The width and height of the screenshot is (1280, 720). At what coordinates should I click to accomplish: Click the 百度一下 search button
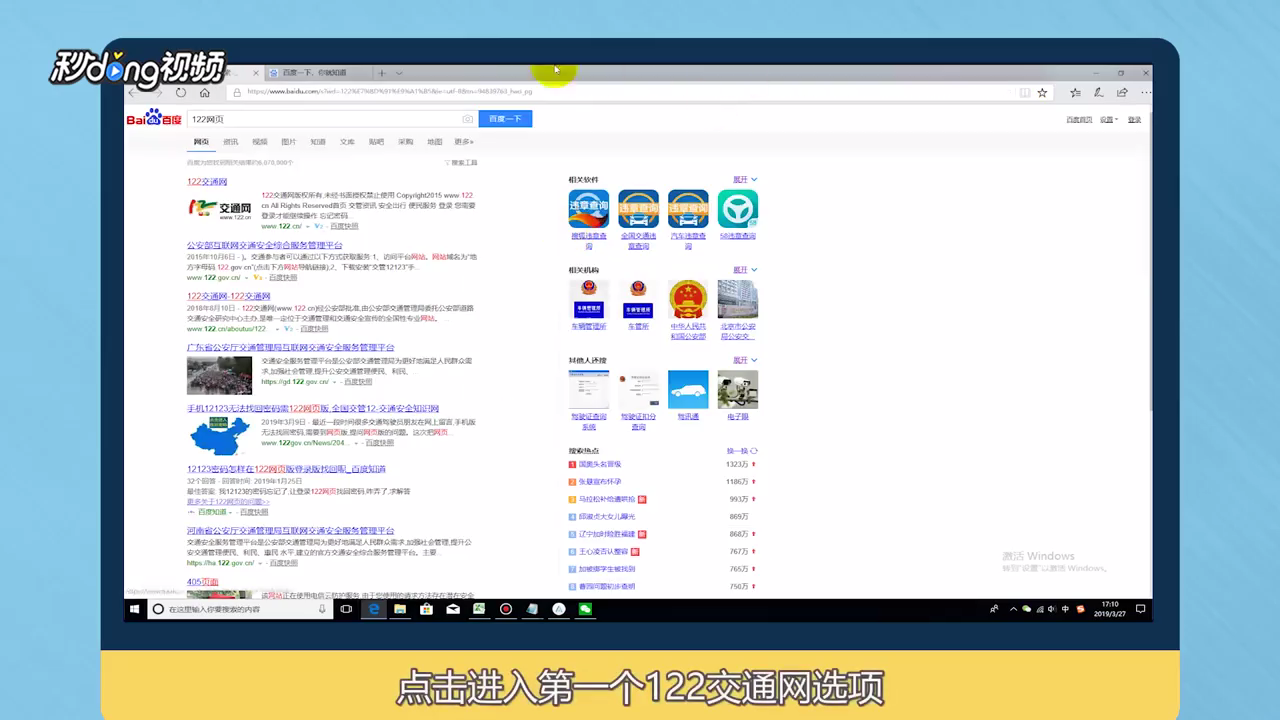pyautogui.click(x=506, y=119)
